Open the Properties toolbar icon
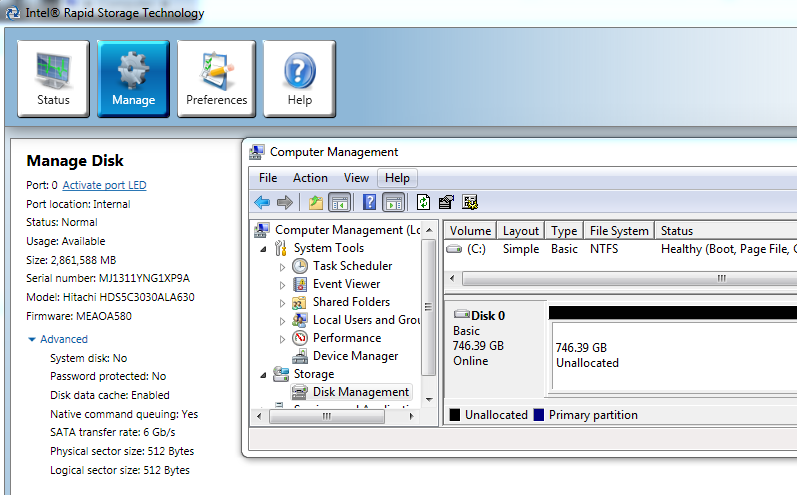Screen dimensions: 797x495 447,203
